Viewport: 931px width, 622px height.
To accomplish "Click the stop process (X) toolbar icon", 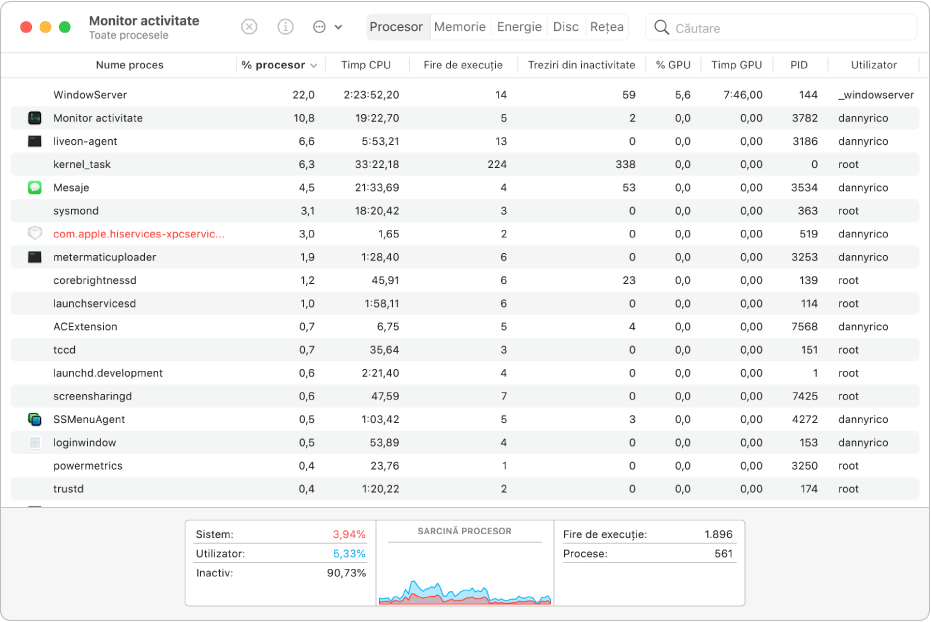I will (x=249, y=27).
